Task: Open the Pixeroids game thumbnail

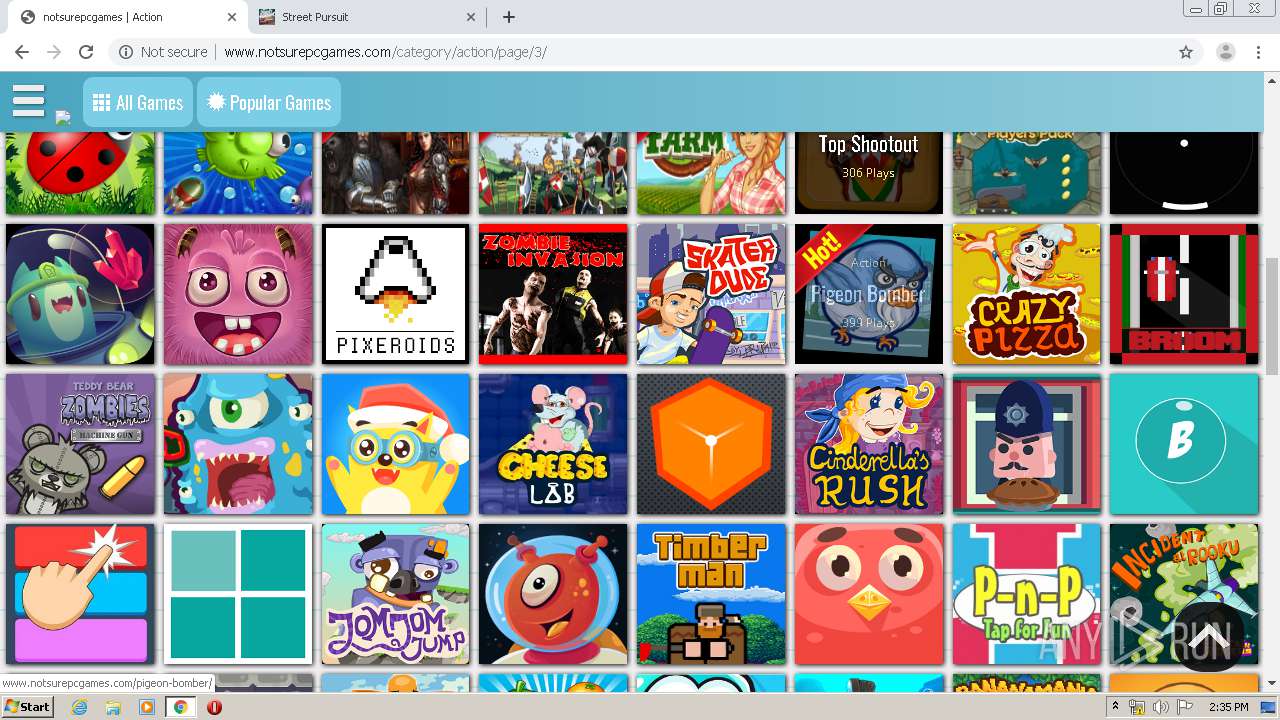Action: (396, 294)
